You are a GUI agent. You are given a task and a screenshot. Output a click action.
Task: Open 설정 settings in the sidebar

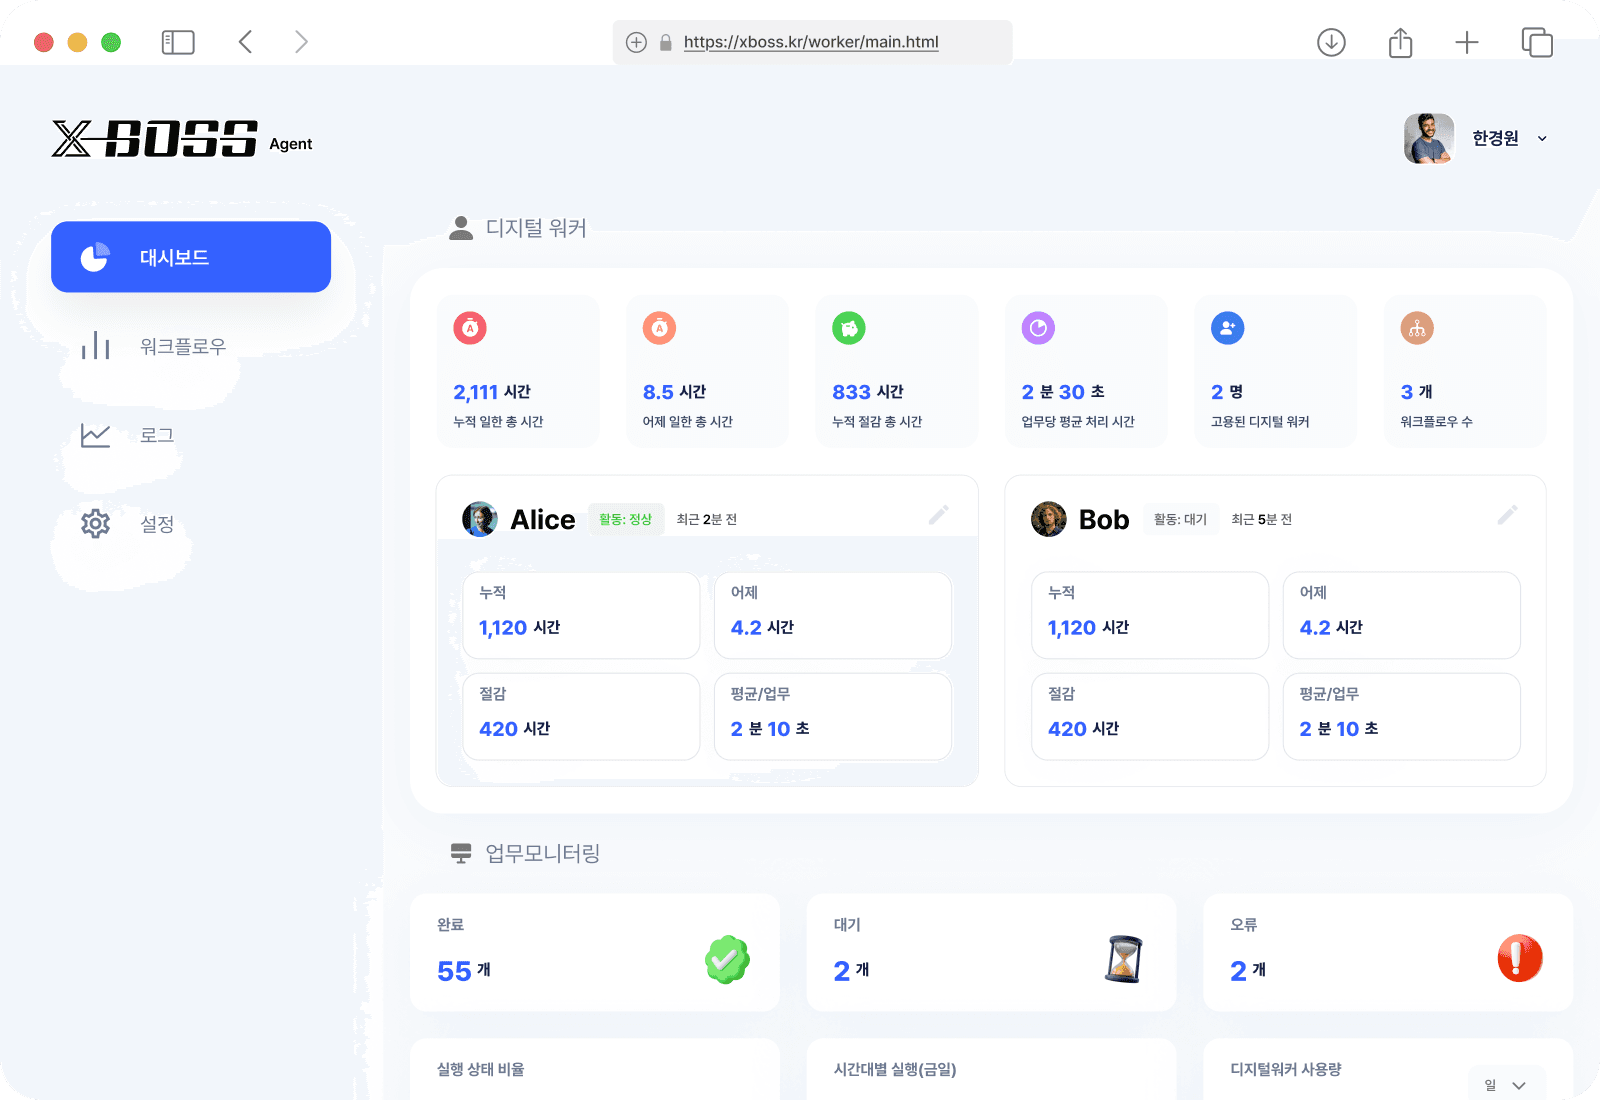pos(156,524)
